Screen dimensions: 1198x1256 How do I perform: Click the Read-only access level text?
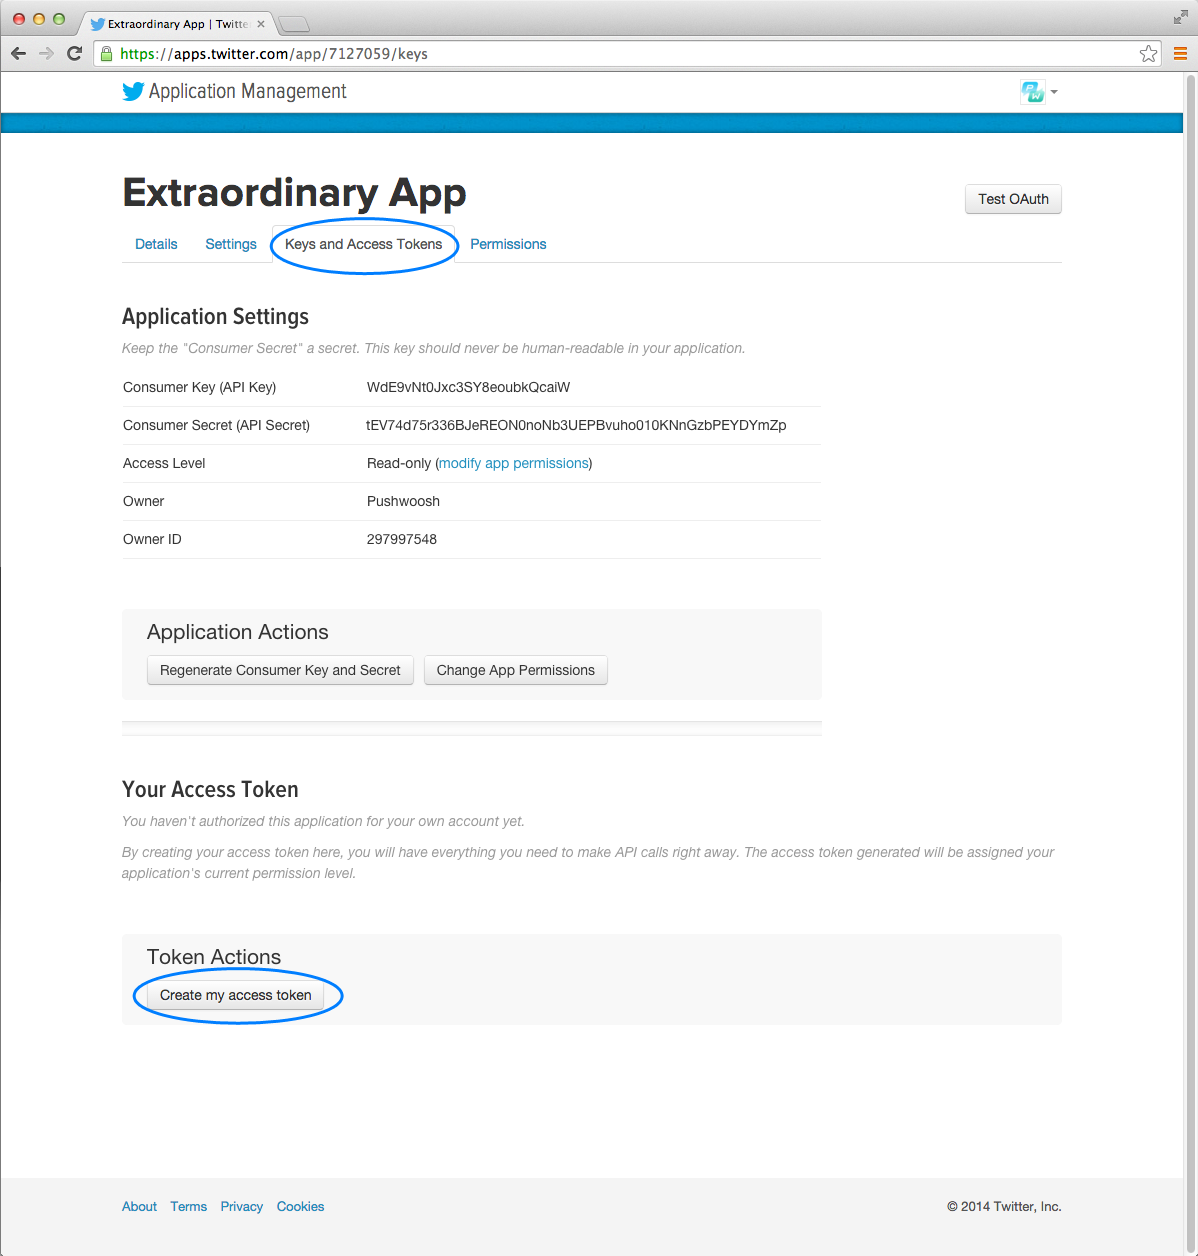(x=399, y=463)
